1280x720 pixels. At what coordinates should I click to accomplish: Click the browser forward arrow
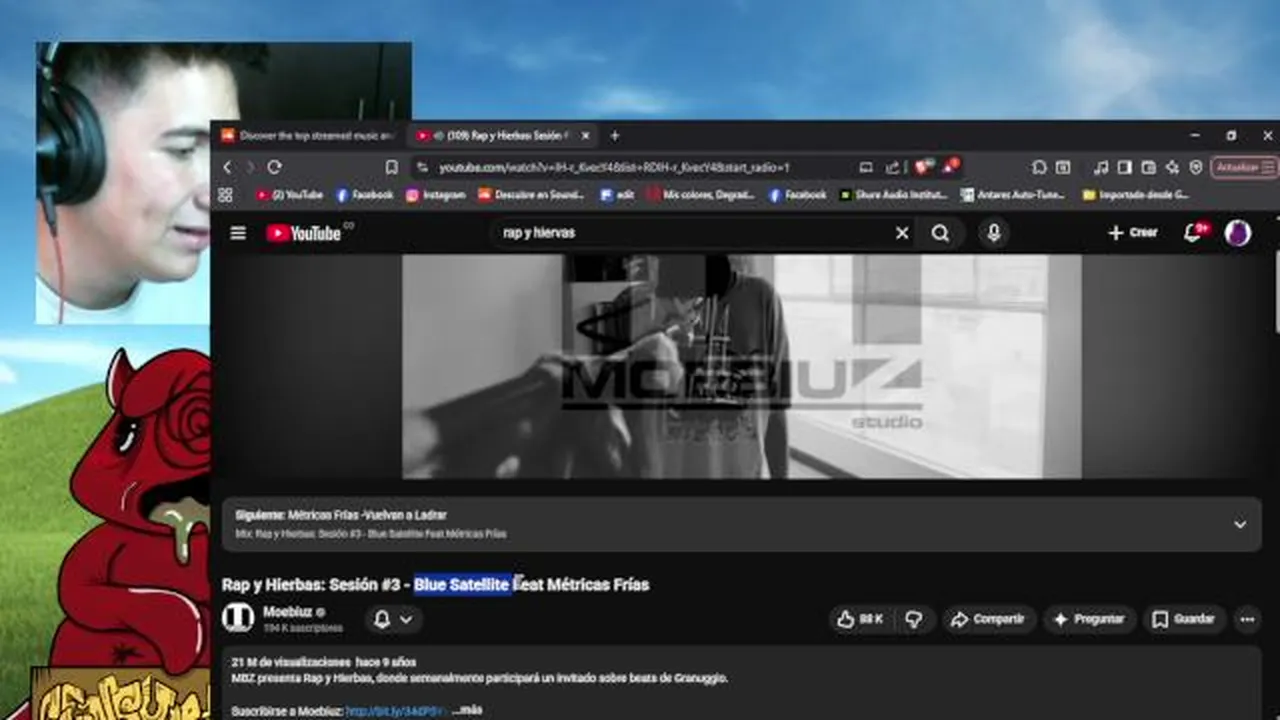point(250,167)
